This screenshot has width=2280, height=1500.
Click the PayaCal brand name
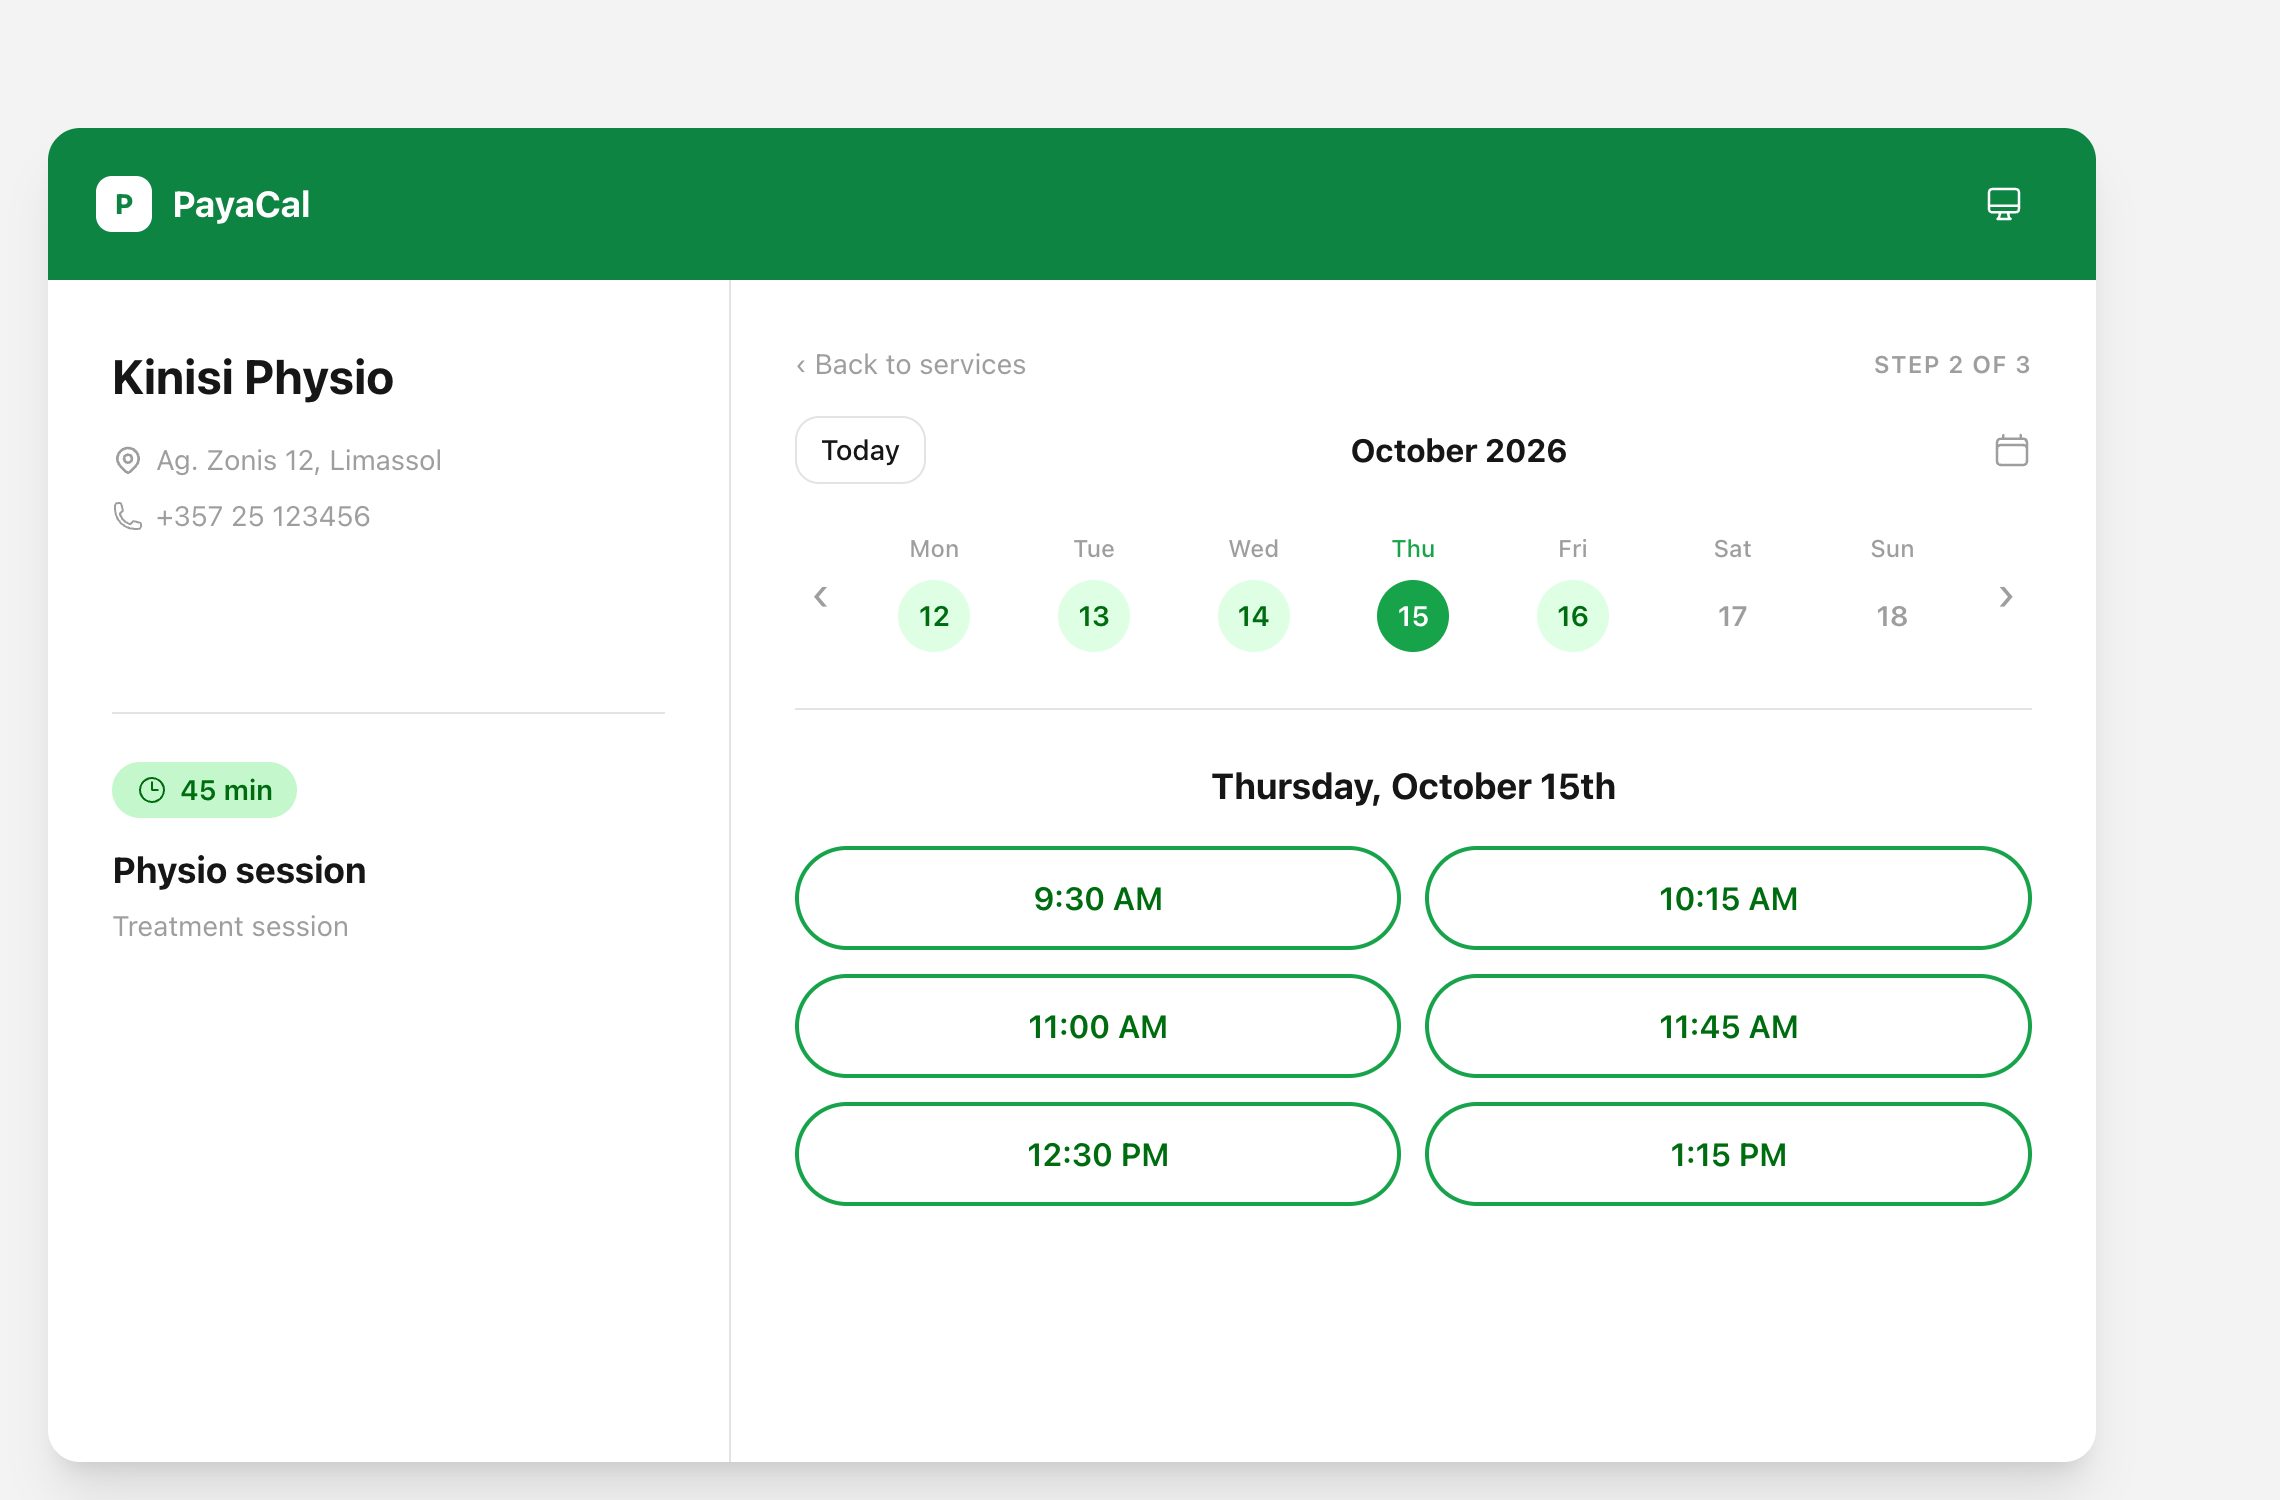(241, 205)
